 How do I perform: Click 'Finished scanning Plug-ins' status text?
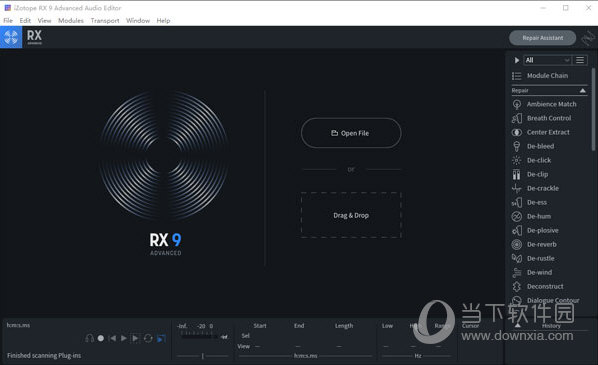(x=44, y=355)
